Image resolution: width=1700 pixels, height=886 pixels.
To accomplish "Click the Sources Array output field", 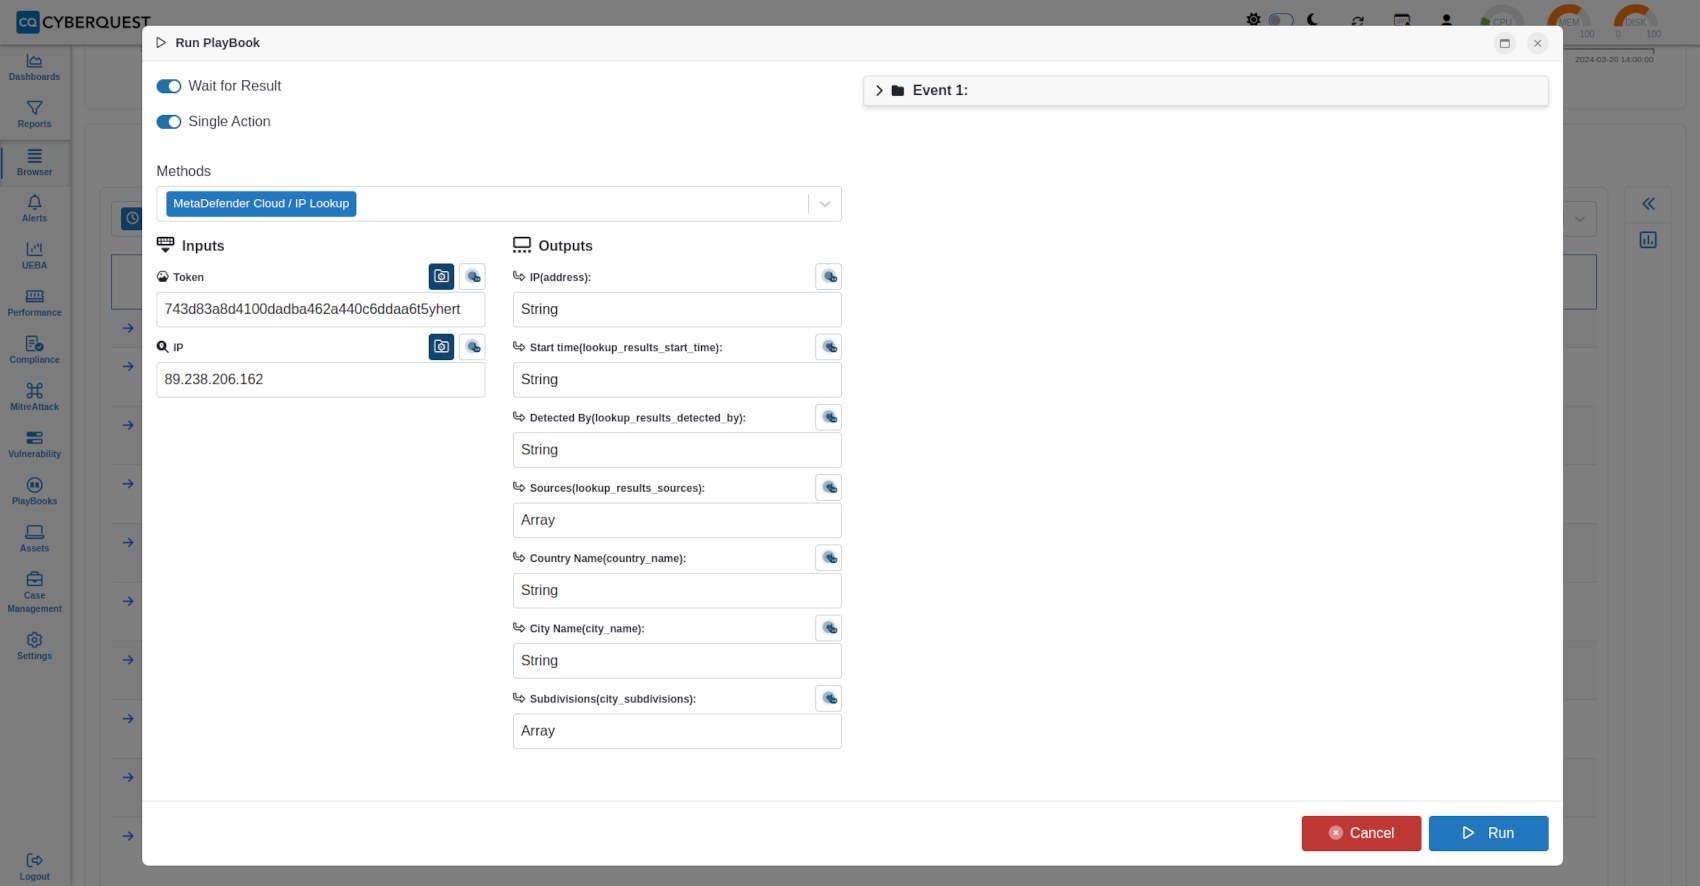I will (x=677, y=520).
